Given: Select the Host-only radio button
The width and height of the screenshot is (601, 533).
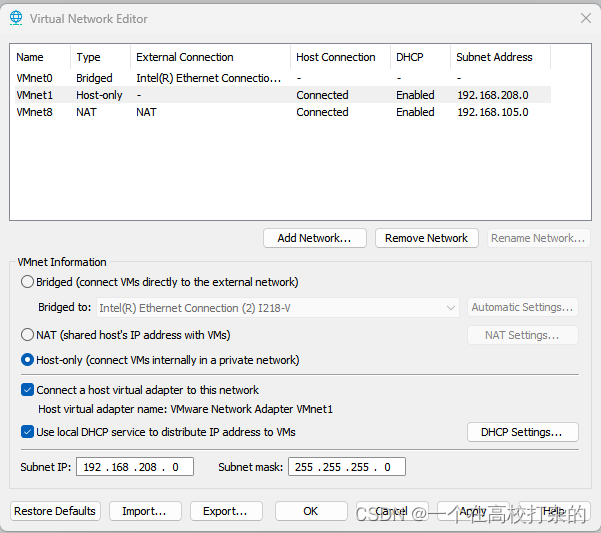Looking at the screenshot, I should [27, 360].
